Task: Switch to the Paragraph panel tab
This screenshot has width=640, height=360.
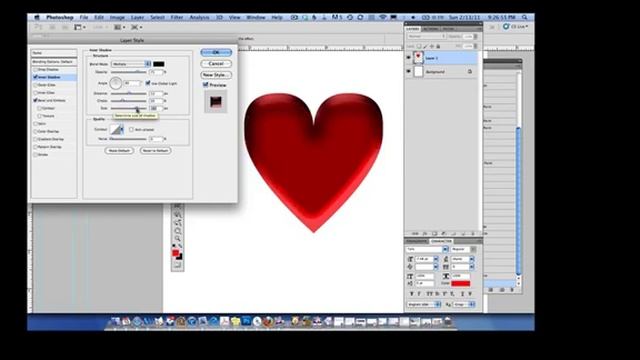Action: click(x=416, y=241)
